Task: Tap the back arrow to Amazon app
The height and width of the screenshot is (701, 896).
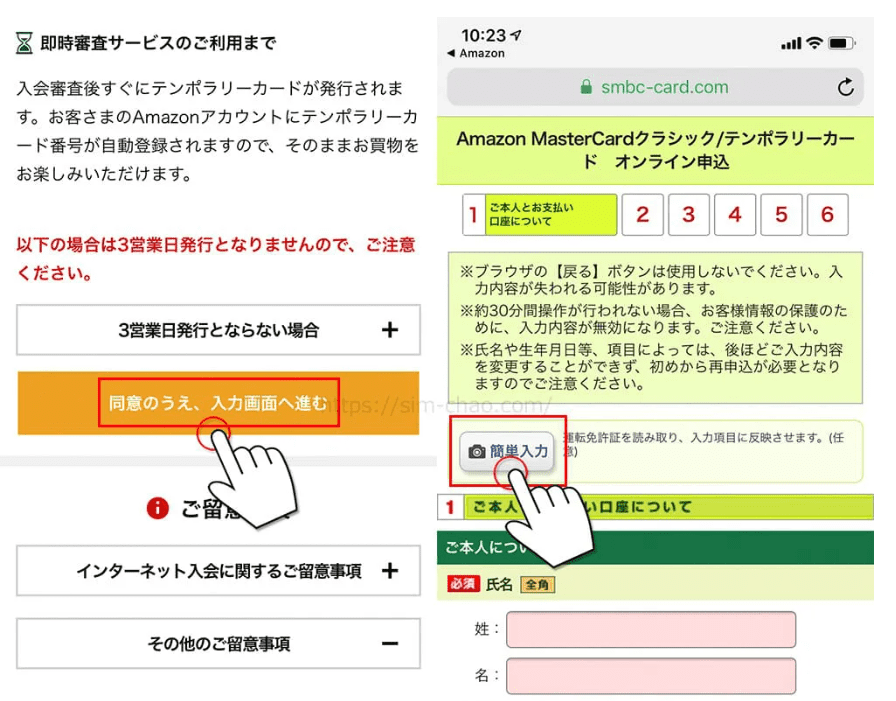Action: [451, 53]
